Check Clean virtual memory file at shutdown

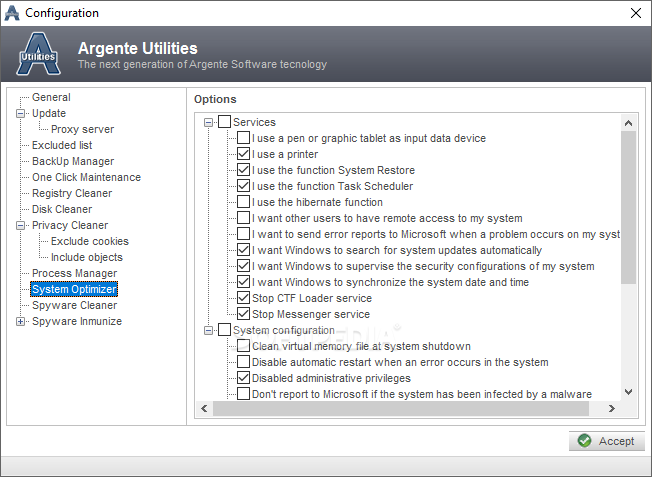tap(244, 346)
